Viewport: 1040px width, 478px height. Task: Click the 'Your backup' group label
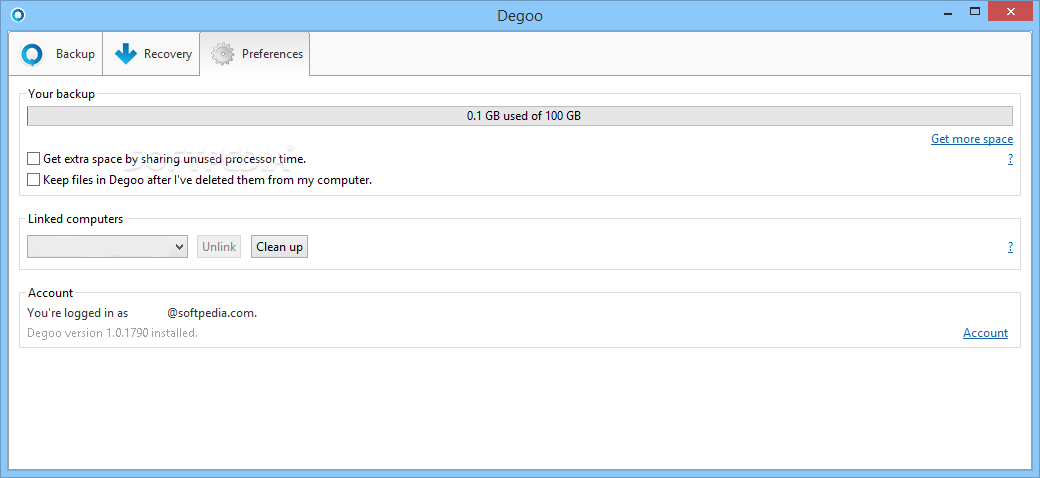[x=61, y=94]
